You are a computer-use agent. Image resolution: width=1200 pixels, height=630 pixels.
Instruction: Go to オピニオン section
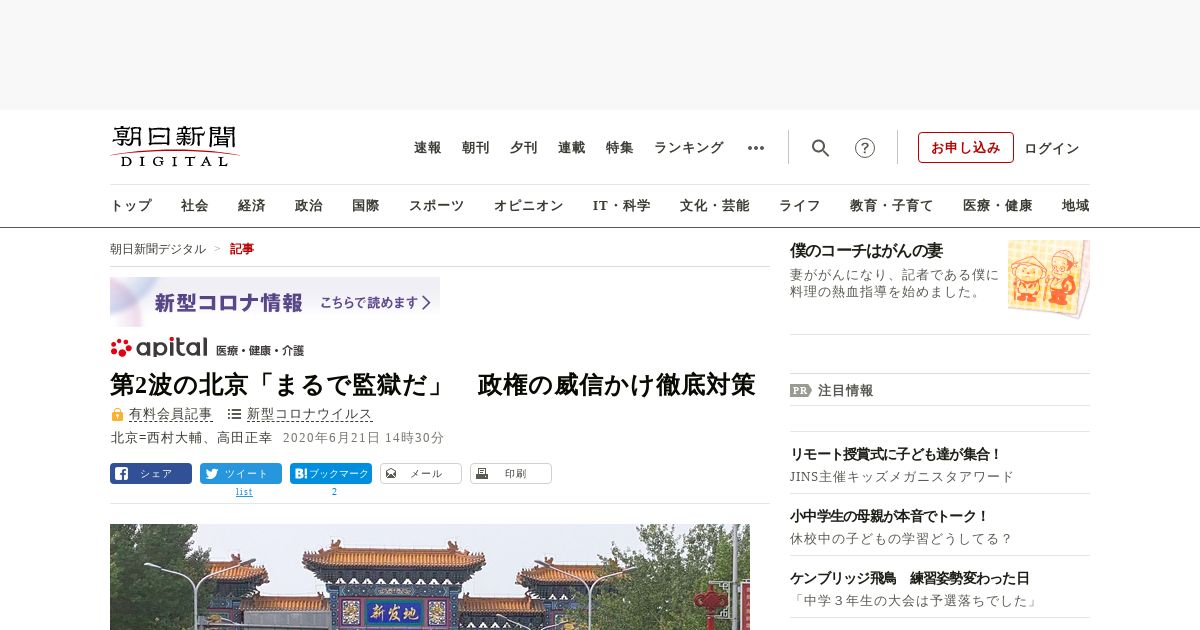coord(528,206)
